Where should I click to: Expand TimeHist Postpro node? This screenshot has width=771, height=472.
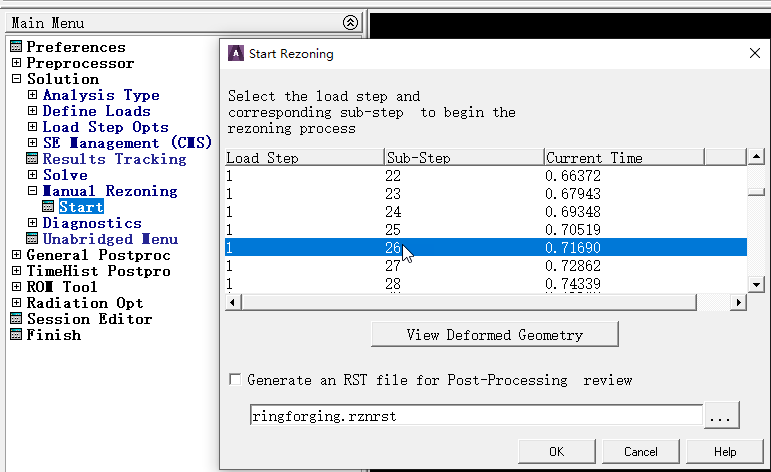click(x=16, y=271)
